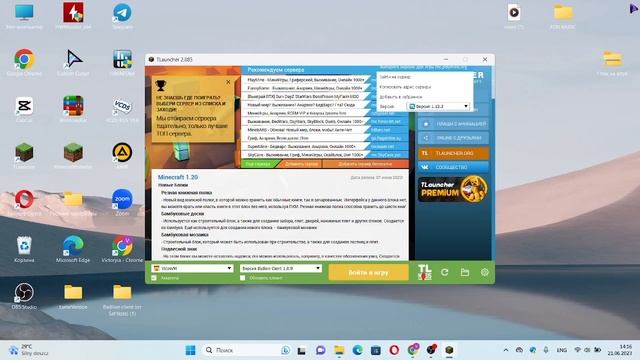Open Telegram desktop shortcut
640x360 pixels.
click(x=122, y=16)
